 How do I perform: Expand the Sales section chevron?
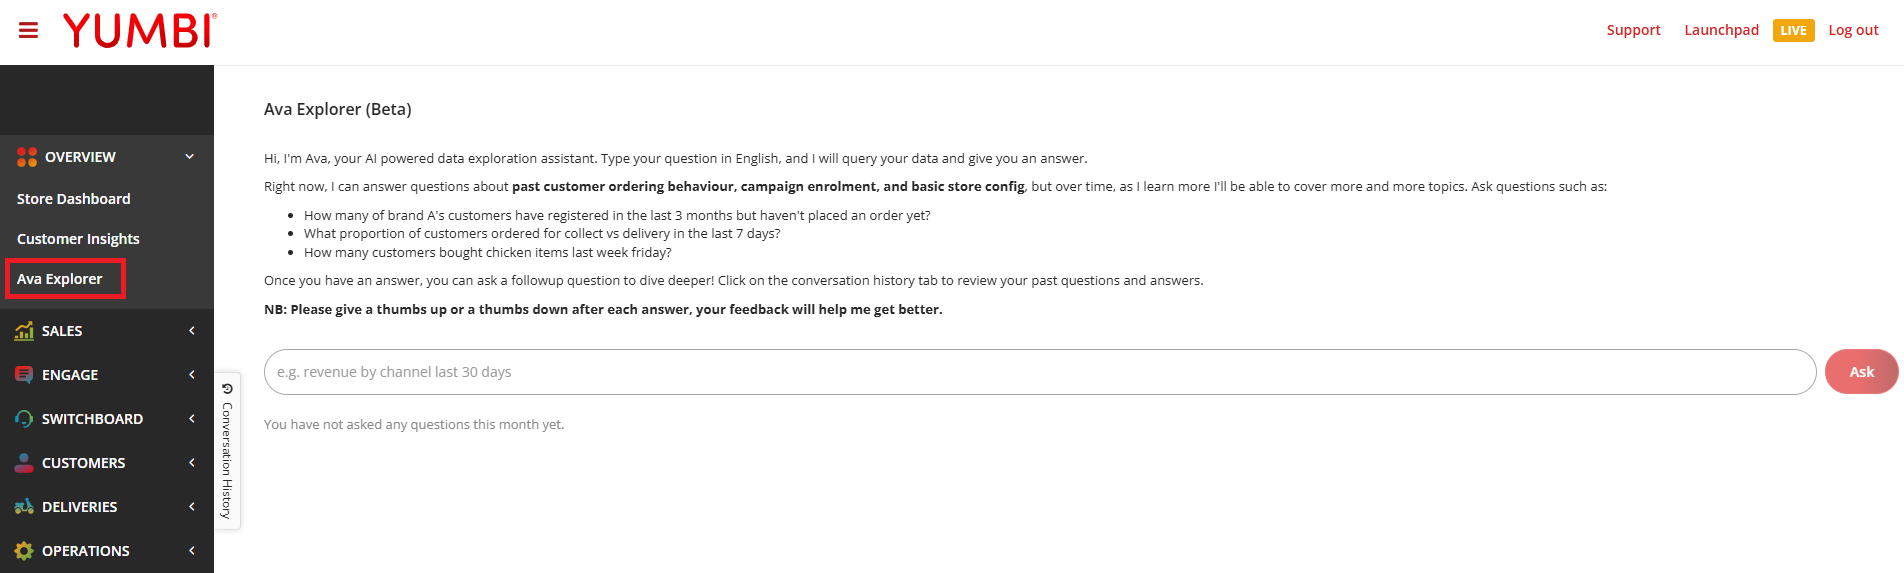tap(191, 331)
